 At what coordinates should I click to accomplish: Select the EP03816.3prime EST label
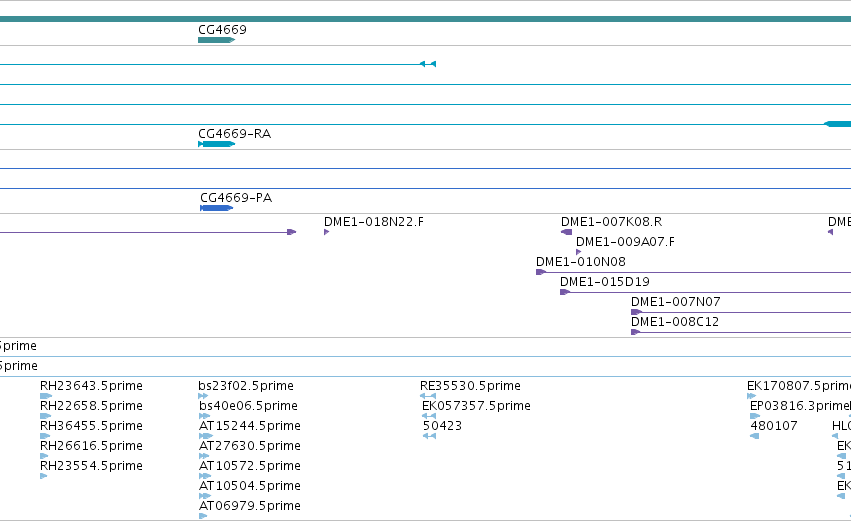point(800,406)
